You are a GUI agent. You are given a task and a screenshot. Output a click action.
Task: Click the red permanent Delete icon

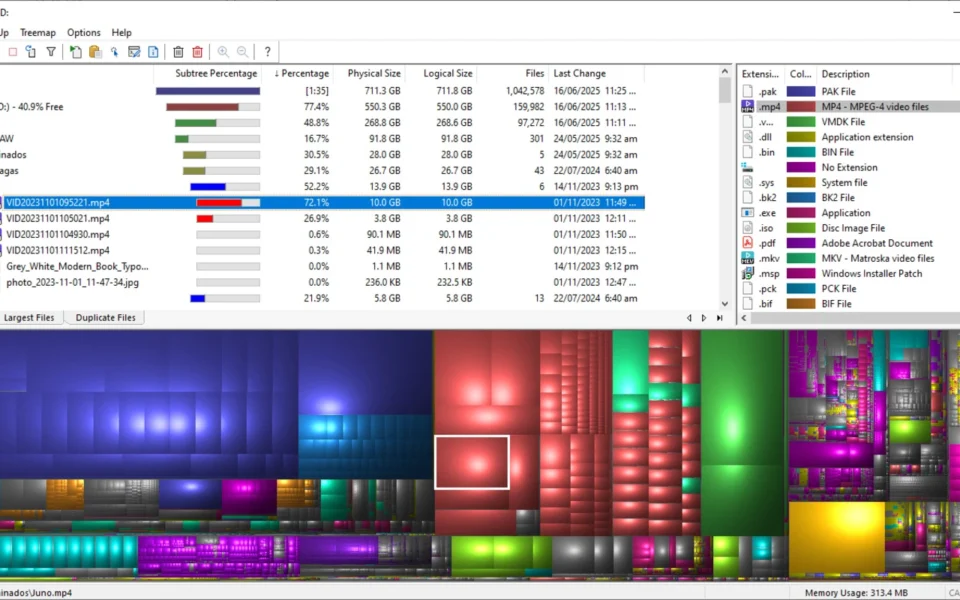point(197,52)
